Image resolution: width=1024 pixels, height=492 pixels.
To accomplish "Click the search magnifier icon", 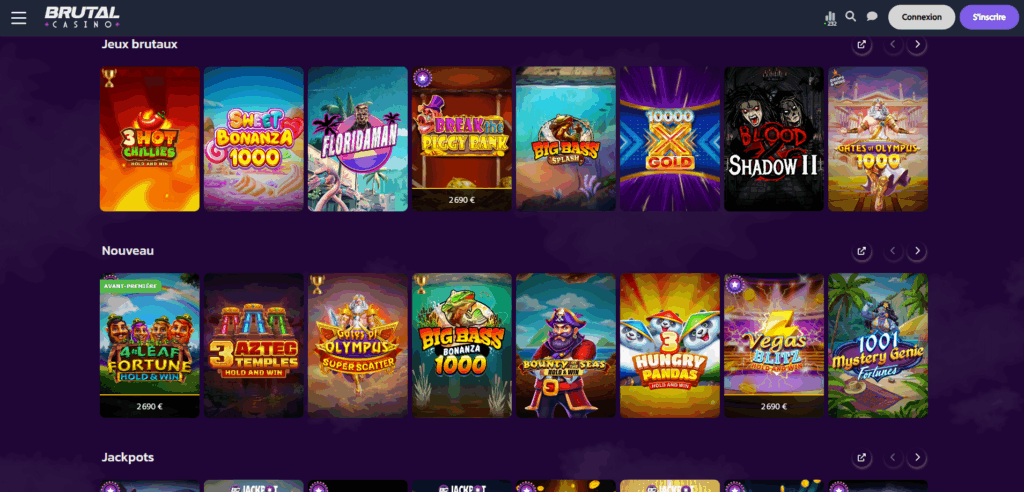I will pyautogui.click(x=850, y=16).
